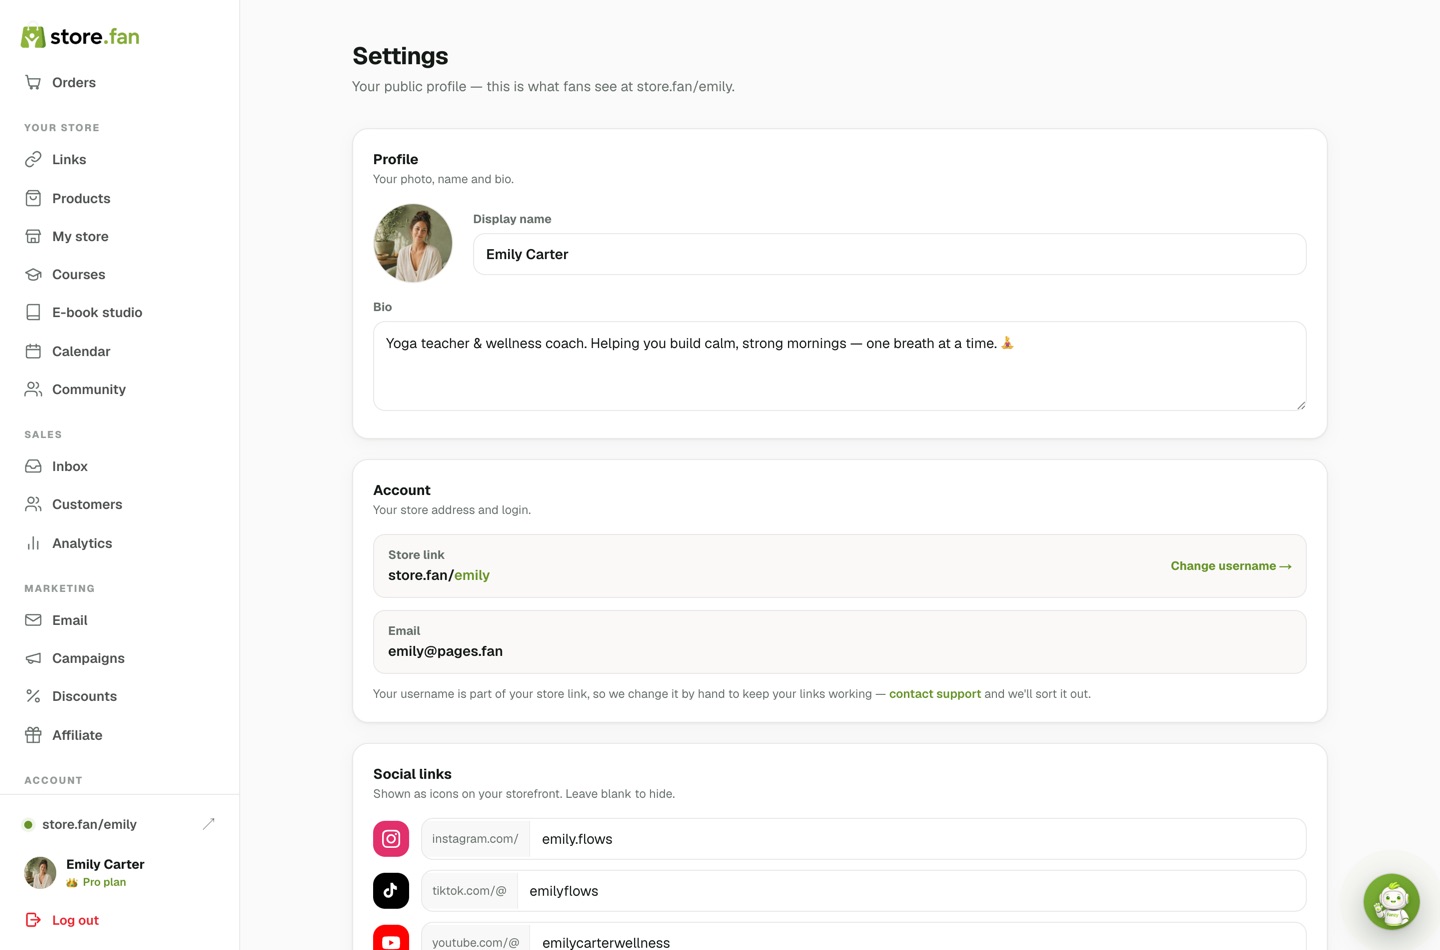The image size is (1440, 950).
Task: Click into the Bio text area
Action: pos(840,366)
